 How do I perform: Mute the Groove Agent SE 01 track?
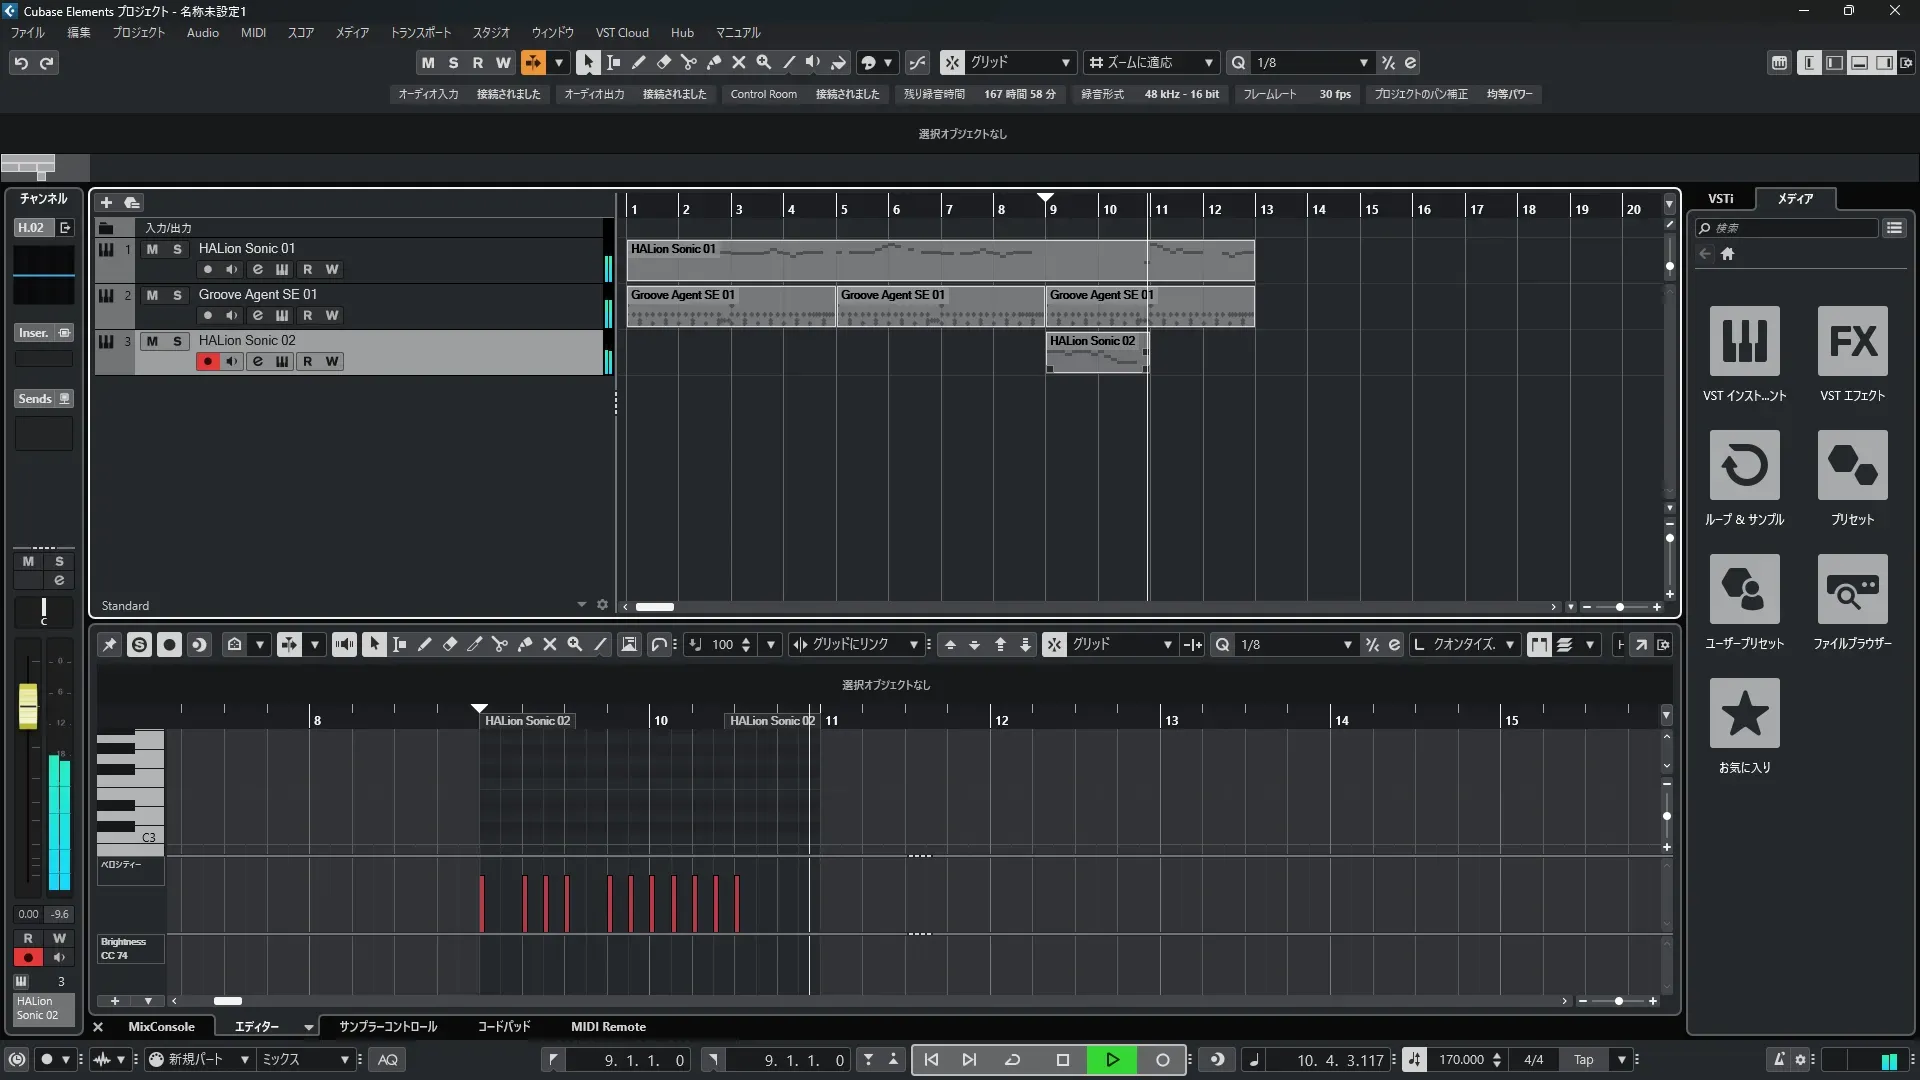point(152,295)
